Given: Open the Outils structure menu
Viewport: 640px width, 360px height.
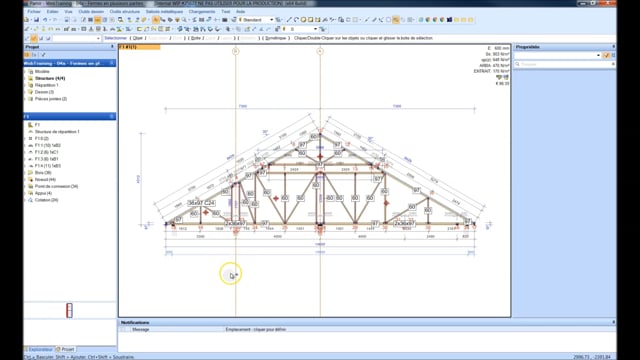Looking at the screenshot, I should [125, 11].
